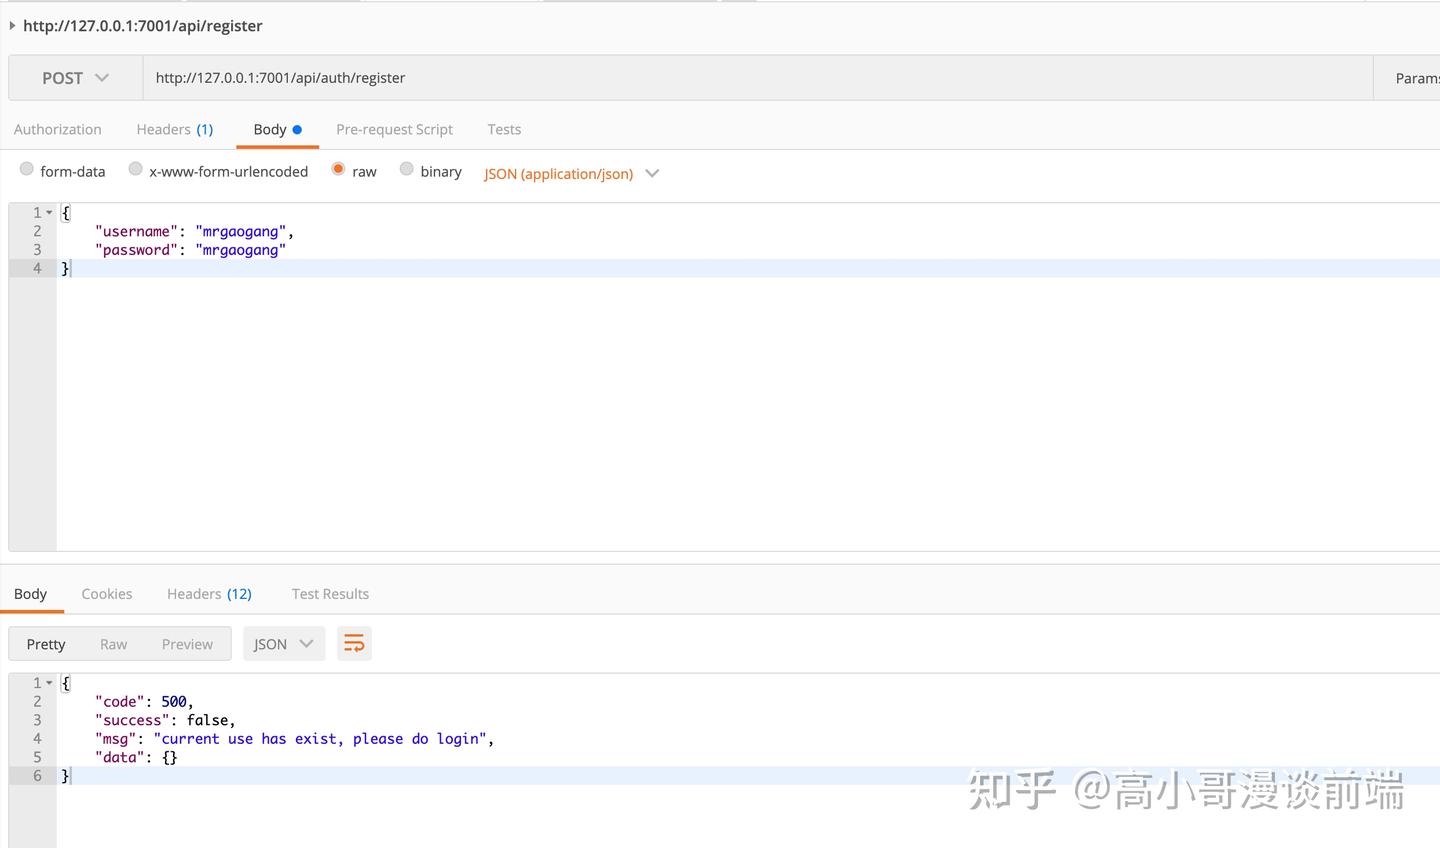1440x848 pixels.
Task: Click the request title http://127.0.0.1:7001/api/register
Action: (142, 26)
